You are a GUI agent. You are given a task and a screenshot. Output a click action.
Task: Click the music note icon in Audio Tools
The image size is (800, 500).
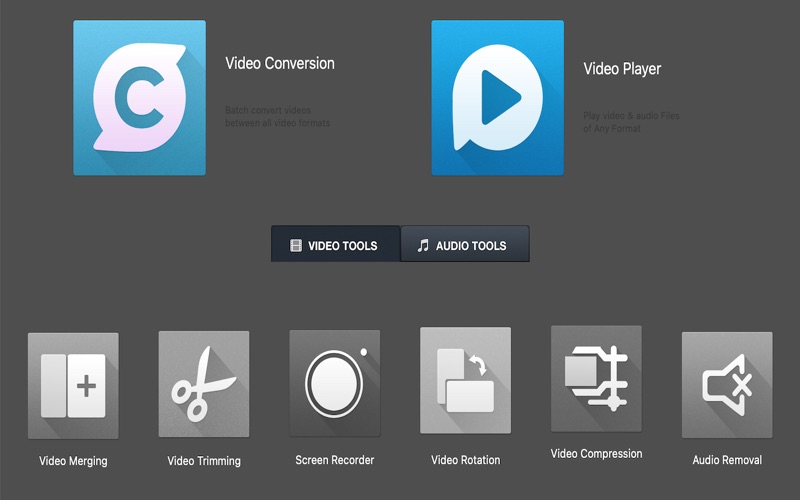tap(423, 245)
